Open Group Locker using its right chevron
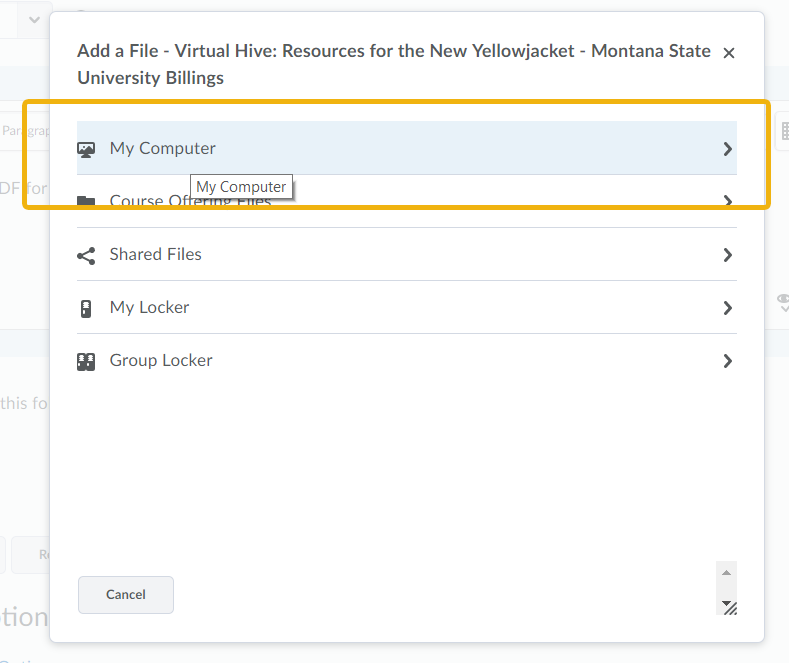Viewport: 789px width, 663px height. tap(727, 361)
